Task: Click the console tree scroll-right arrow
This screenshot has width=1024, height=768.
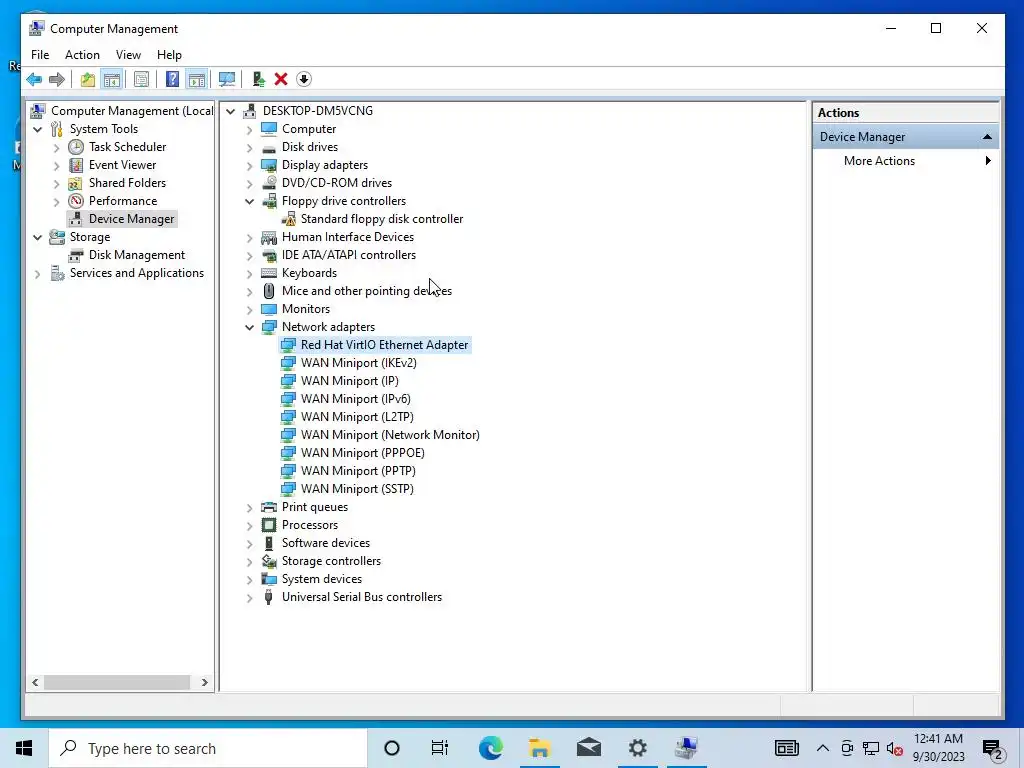Action: tap(204, 682)
